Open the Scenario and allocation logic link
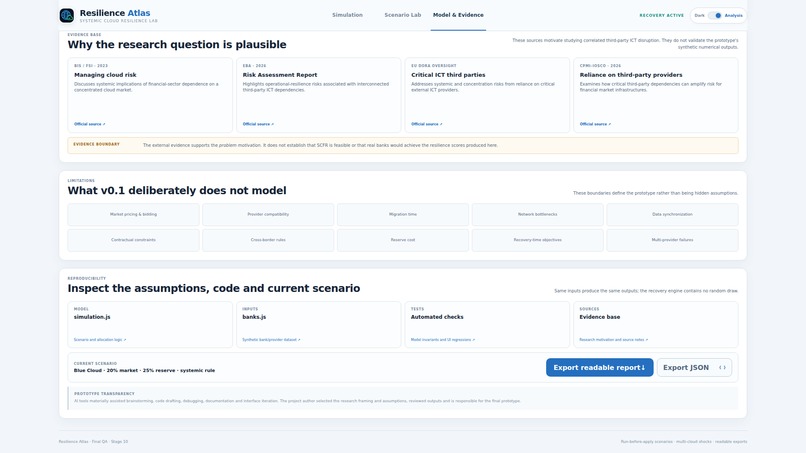The width and height of the screenshot is (806, 453). pyautogui.click(x=100, y=340)
